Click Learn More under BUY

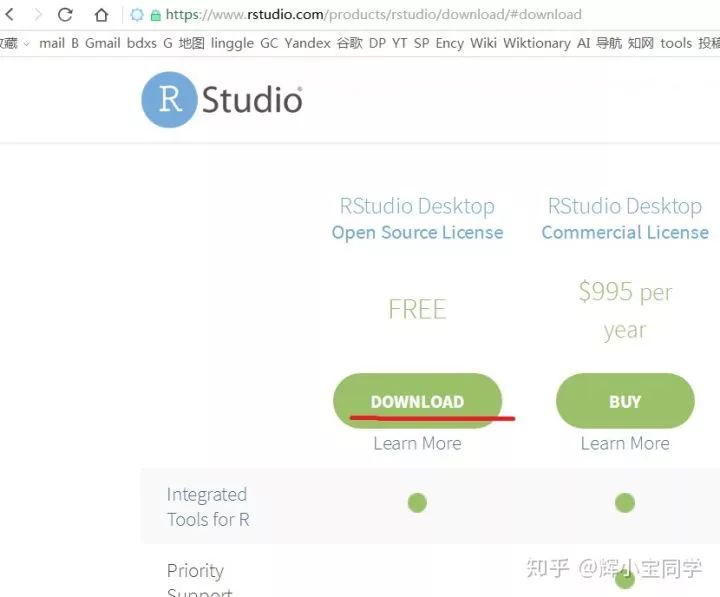[625, 444]
